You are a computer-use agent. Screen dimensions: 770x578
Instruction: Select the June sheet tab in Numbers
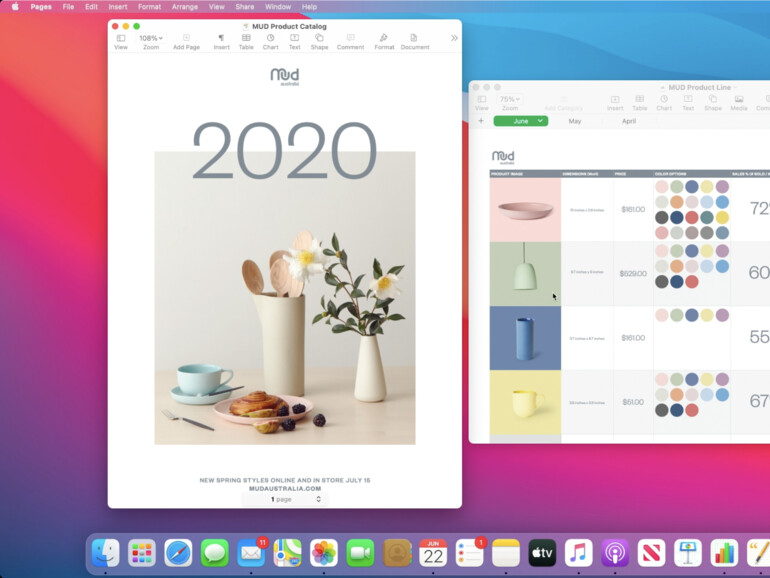521,121
